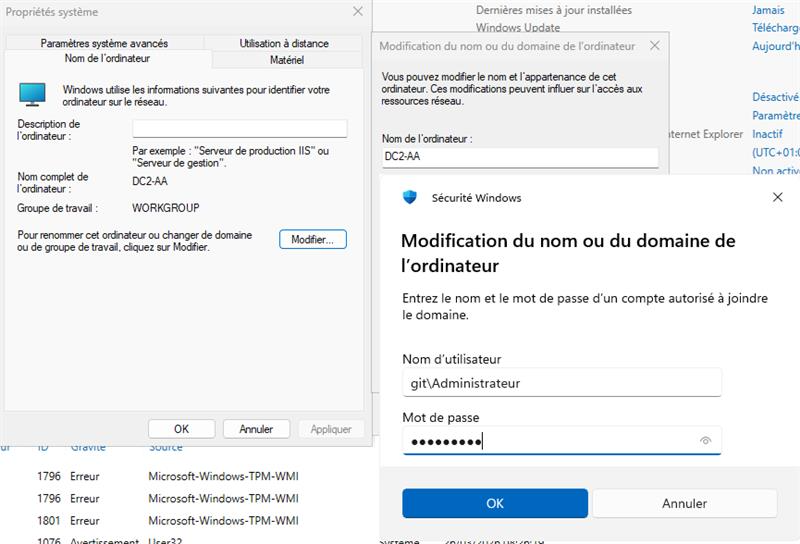The height and width of the screenshot is (544, 800).
Task: Click the Windows Security shield icon
Action: (x=410, y=197)
